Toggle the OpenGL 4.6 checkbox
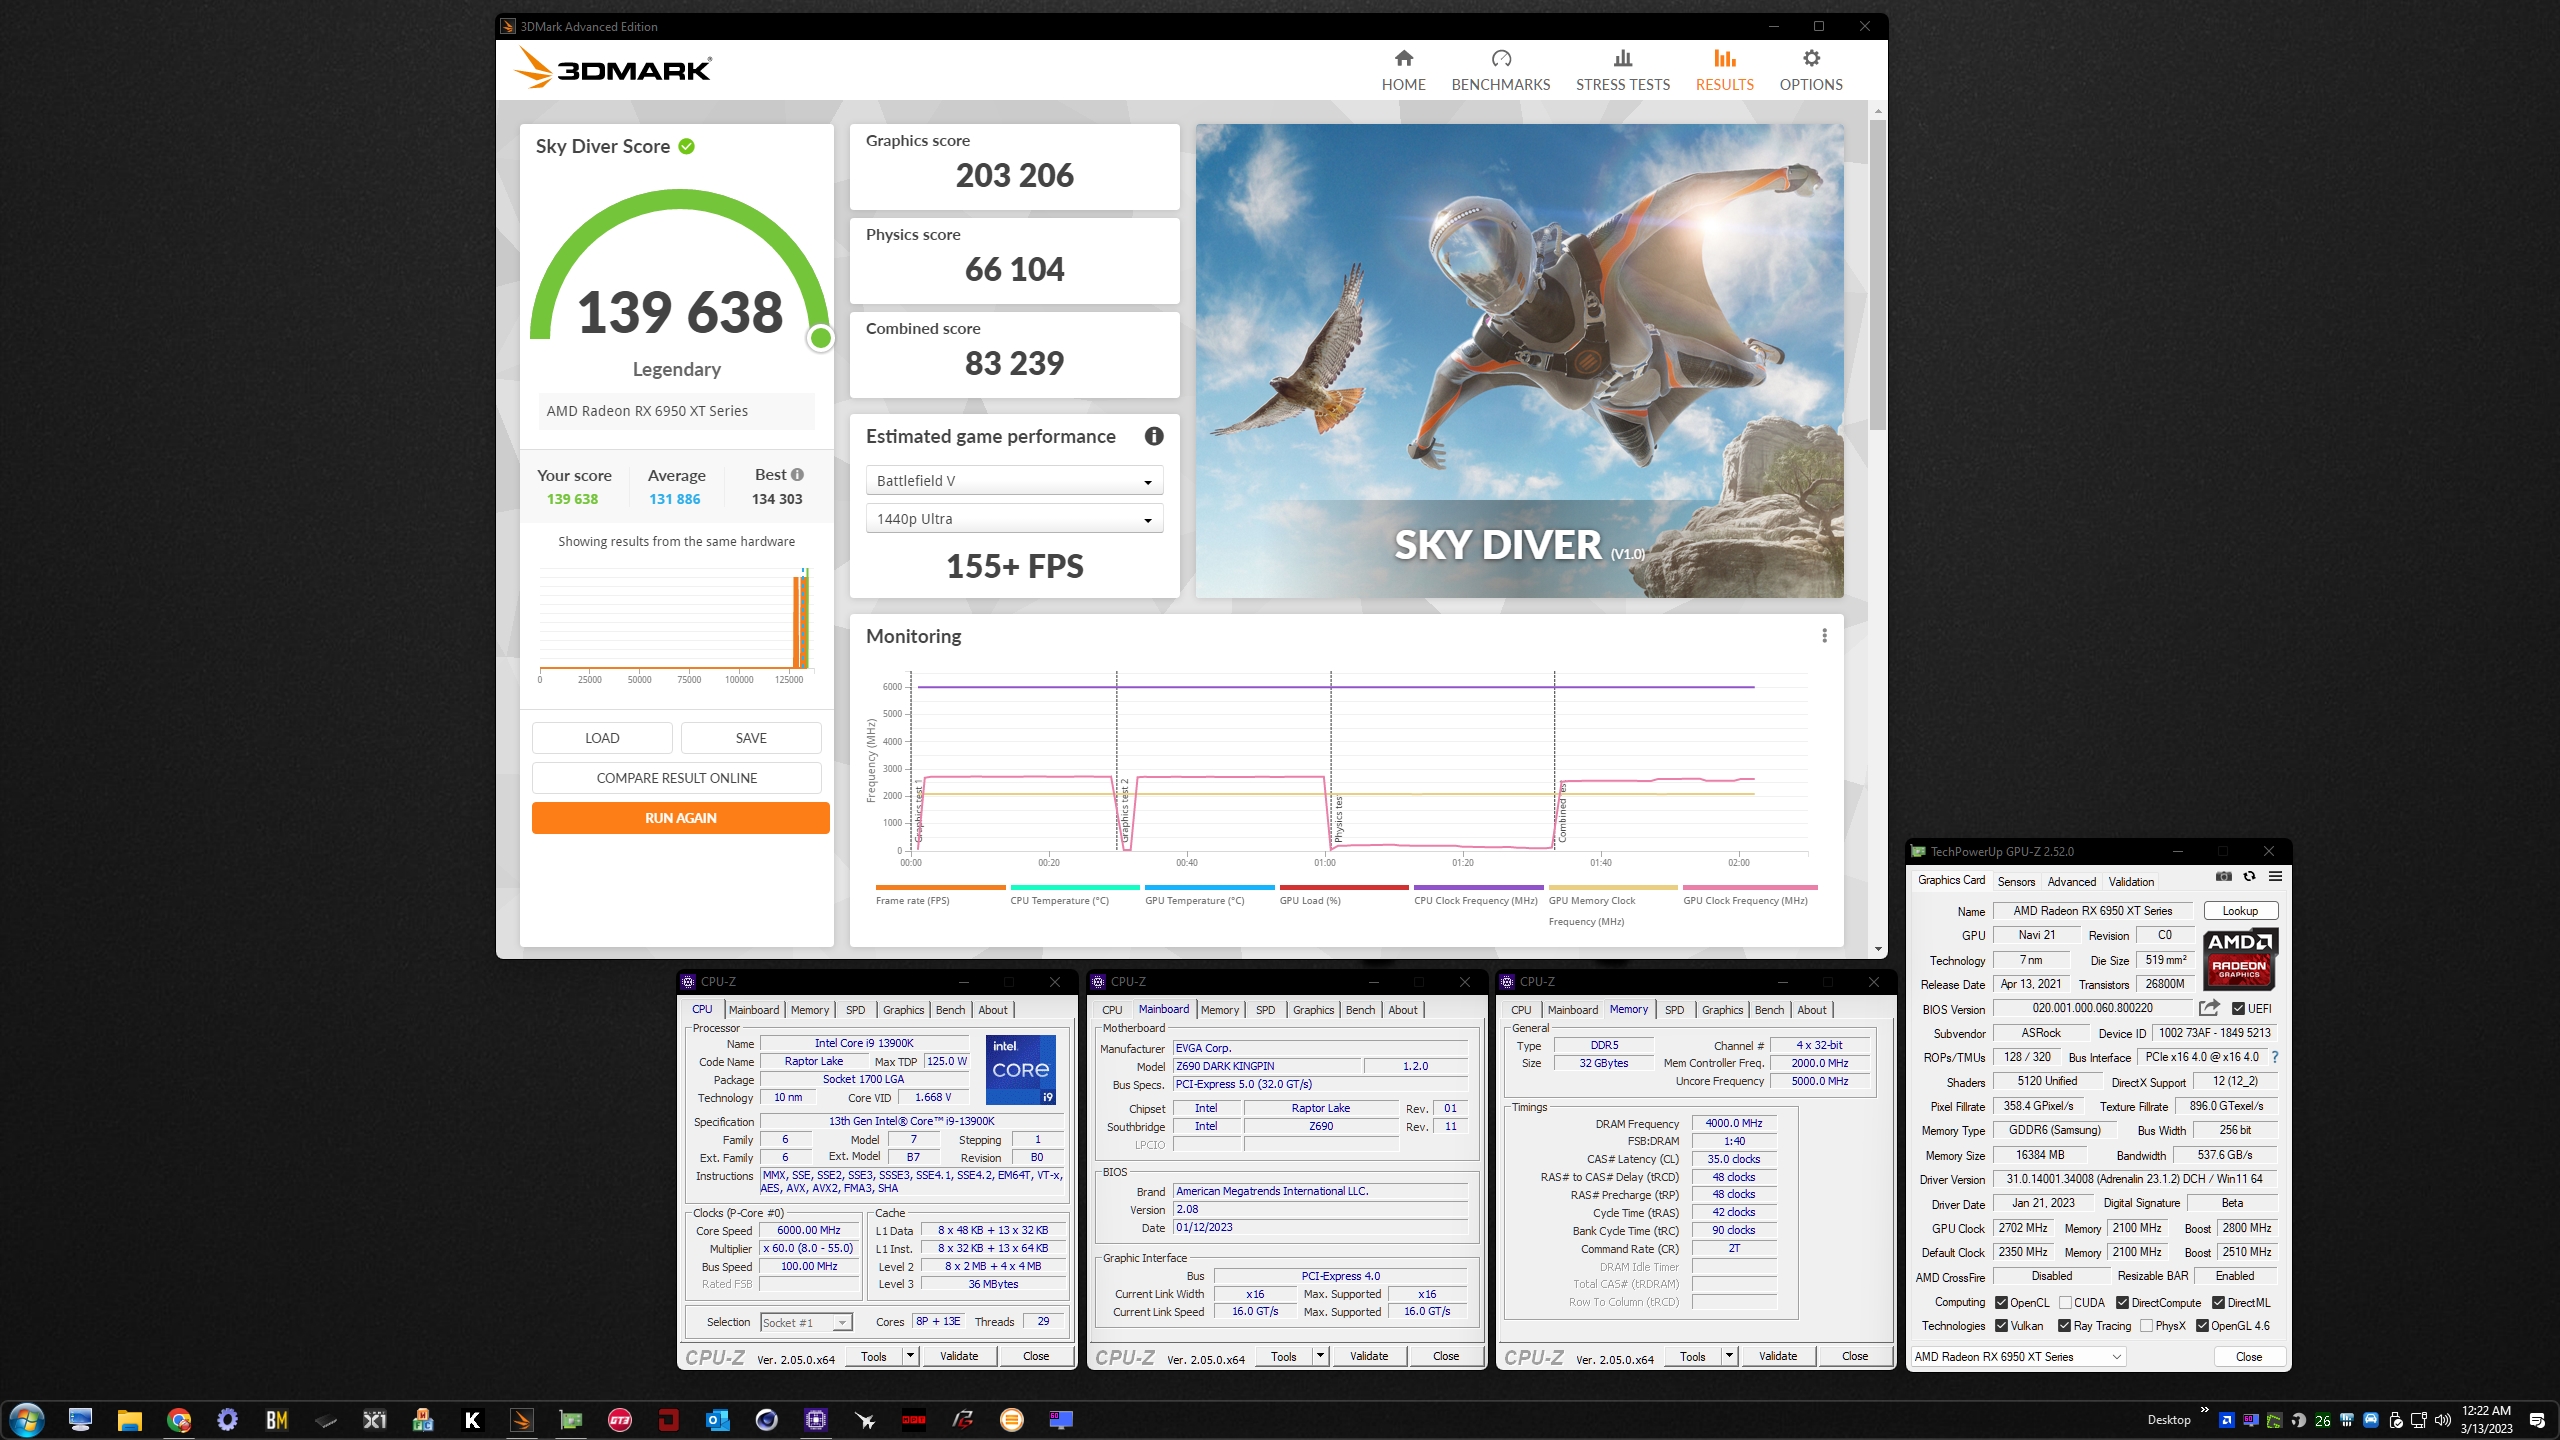 [x=2202, y=1326]
